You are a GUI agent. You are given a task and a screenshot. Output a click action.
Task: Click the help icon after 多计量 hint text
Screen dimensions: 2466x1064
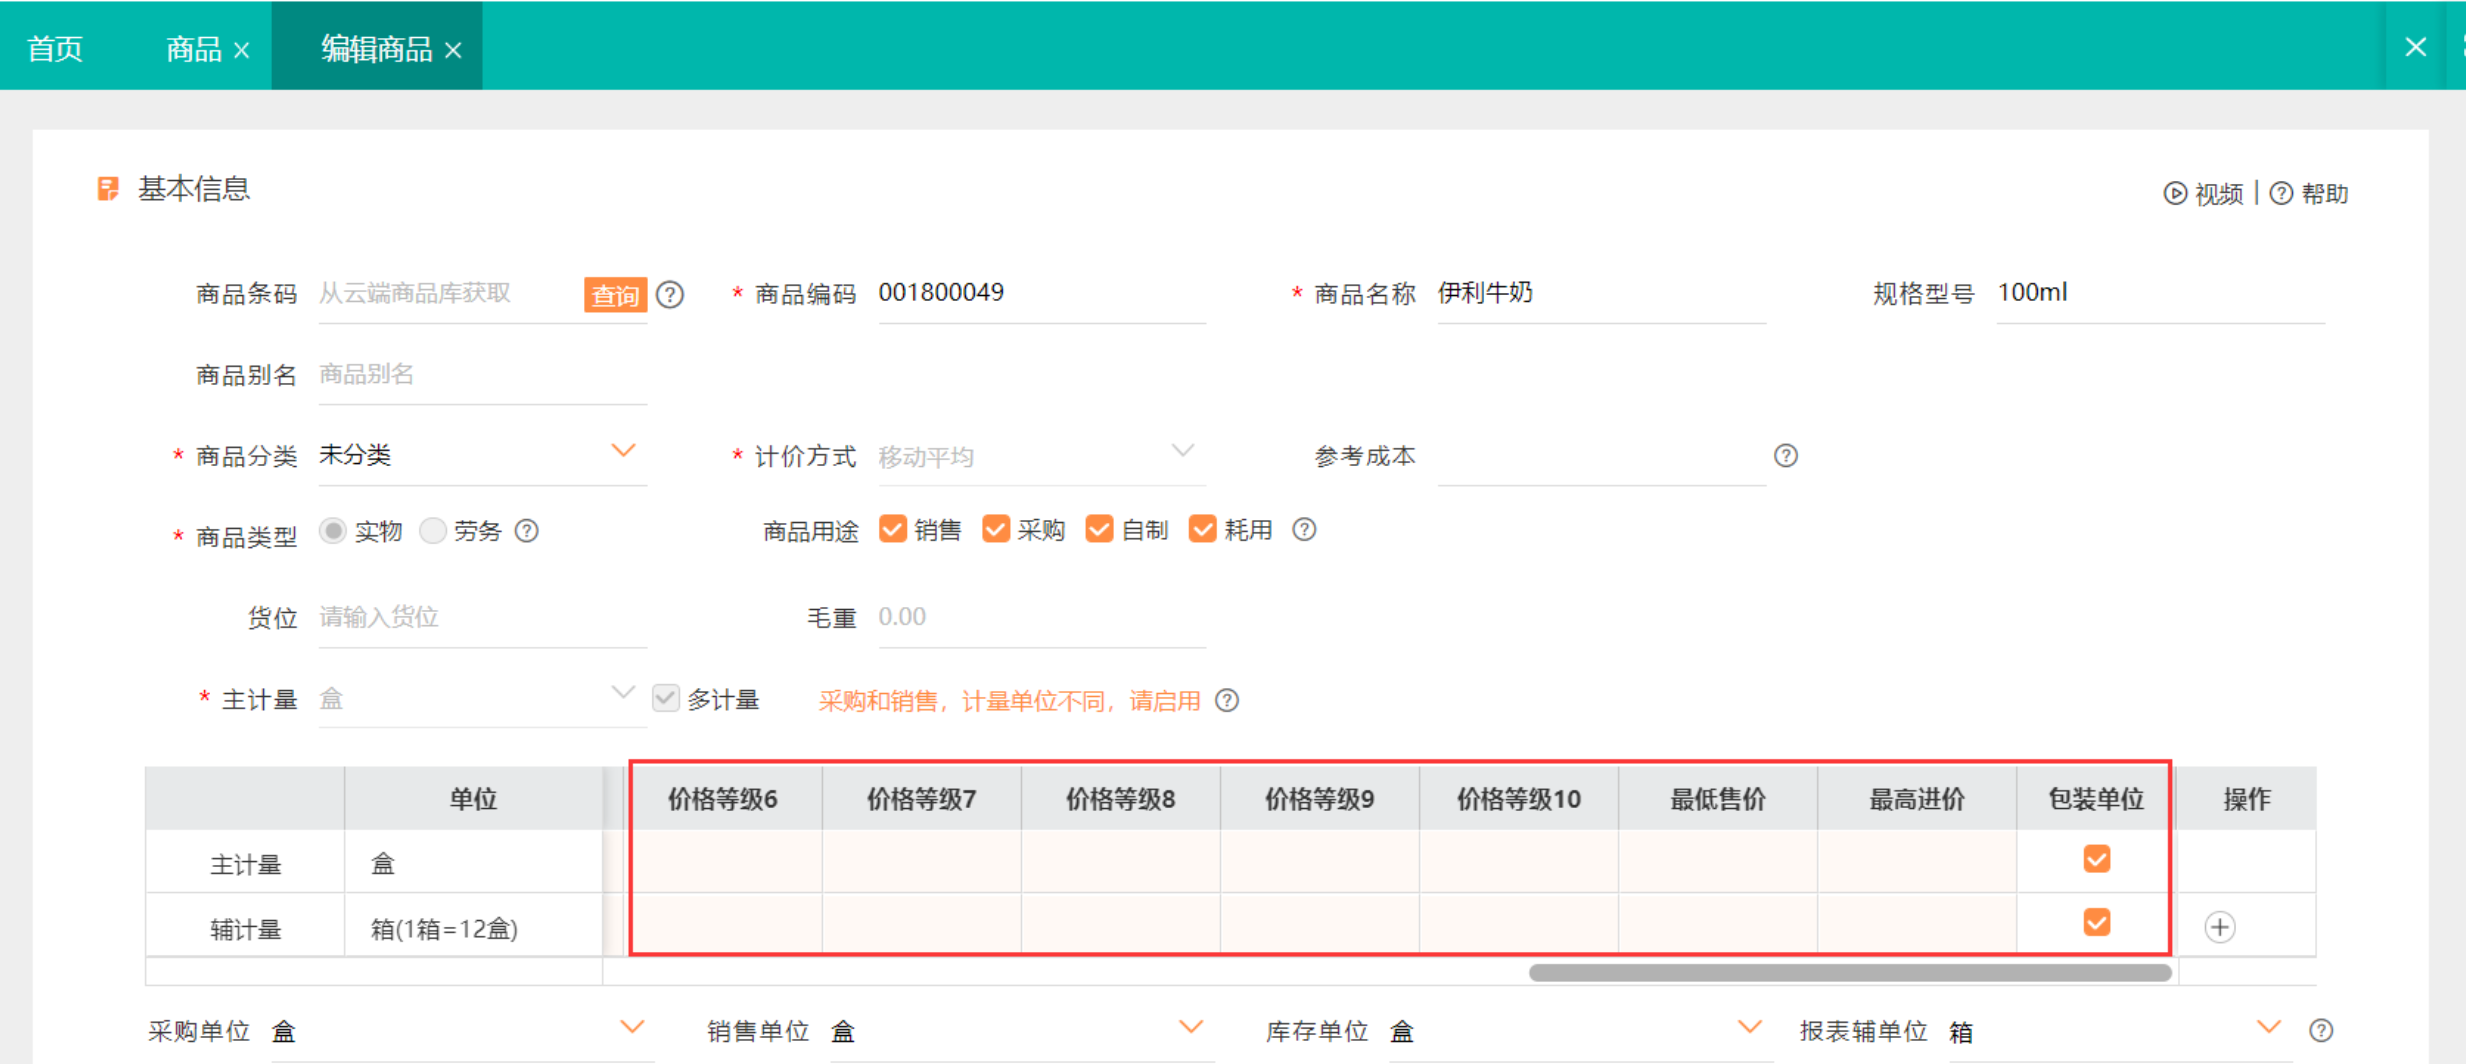click(x=1227, y=701)
